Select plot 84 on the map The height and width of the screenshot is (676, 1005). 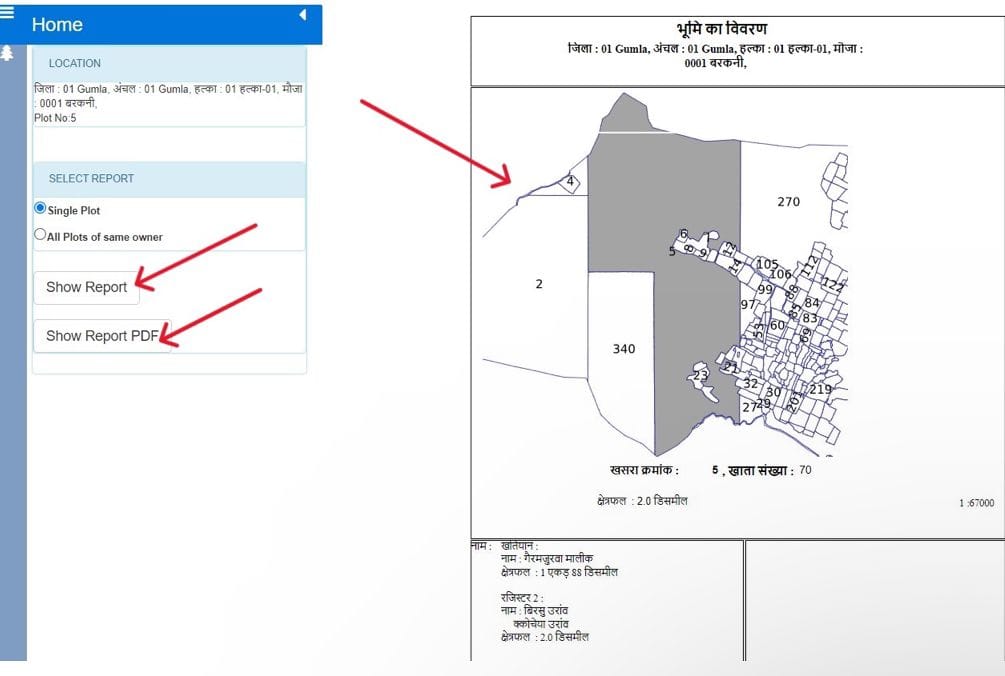tap(812, 303)
